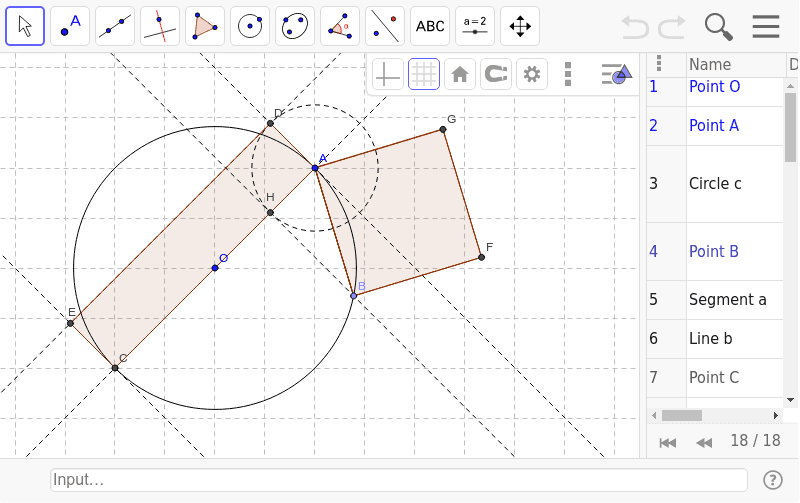This screenshot has width=800, height=503.
Task: Jump to first construction step
Action: pos(668,443)
